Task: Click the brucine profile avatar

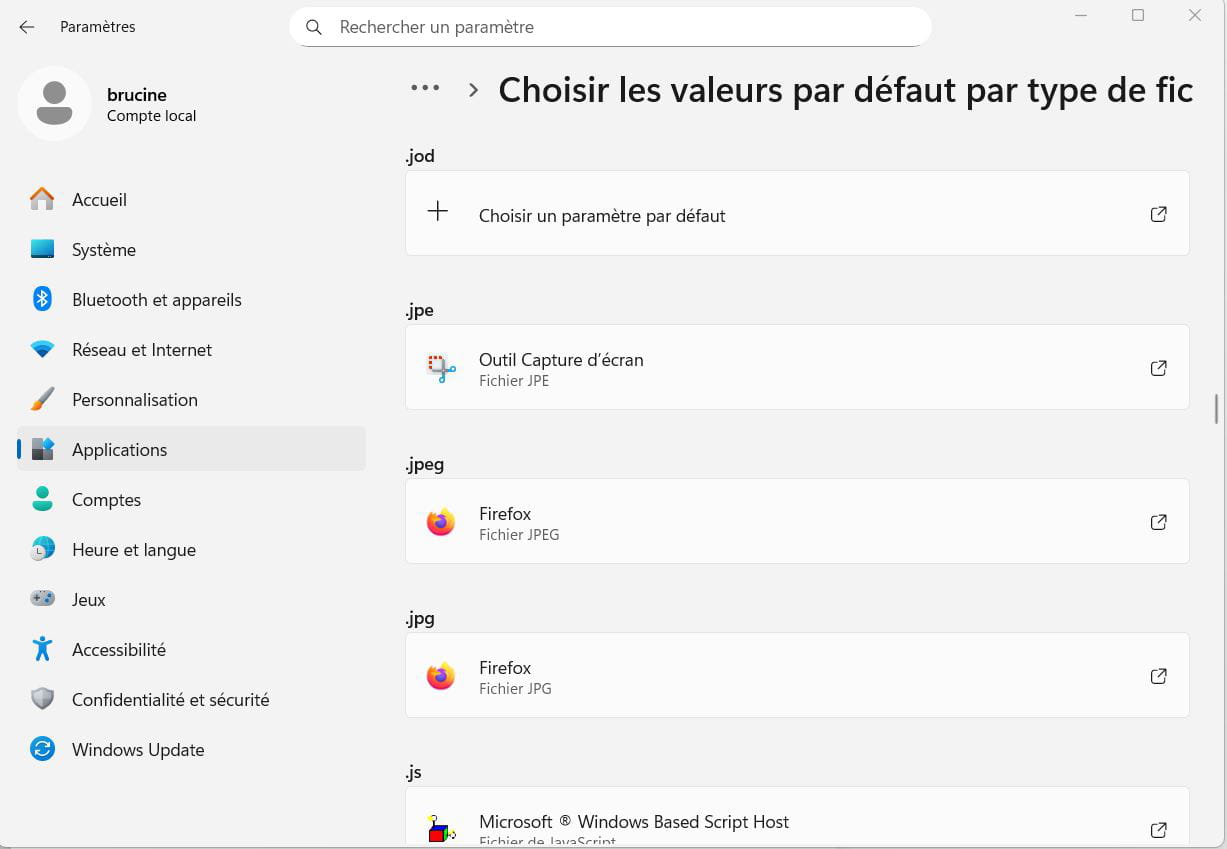Action: [x=54, y=104]
